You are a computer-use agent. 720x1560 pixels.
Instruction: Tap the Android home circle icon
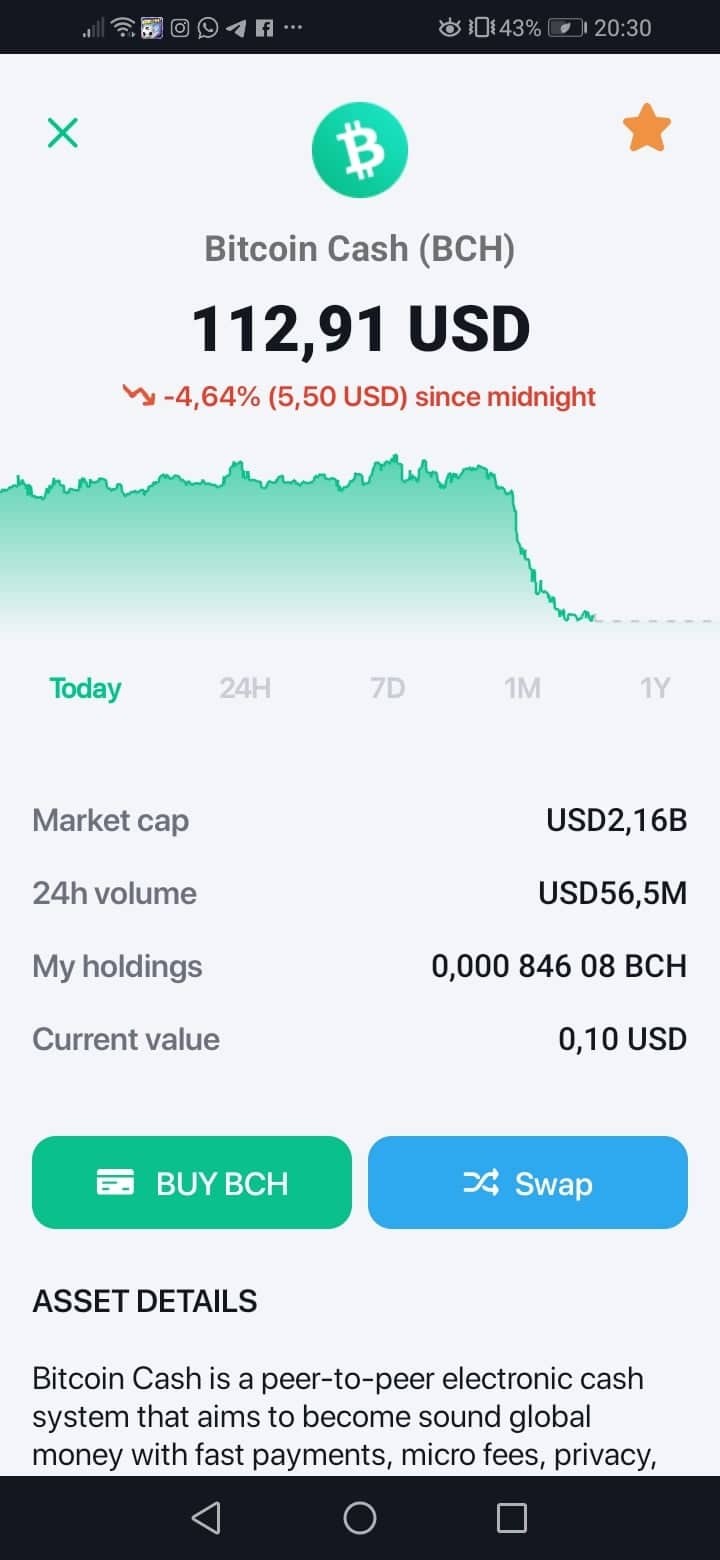coord(360,1518)
